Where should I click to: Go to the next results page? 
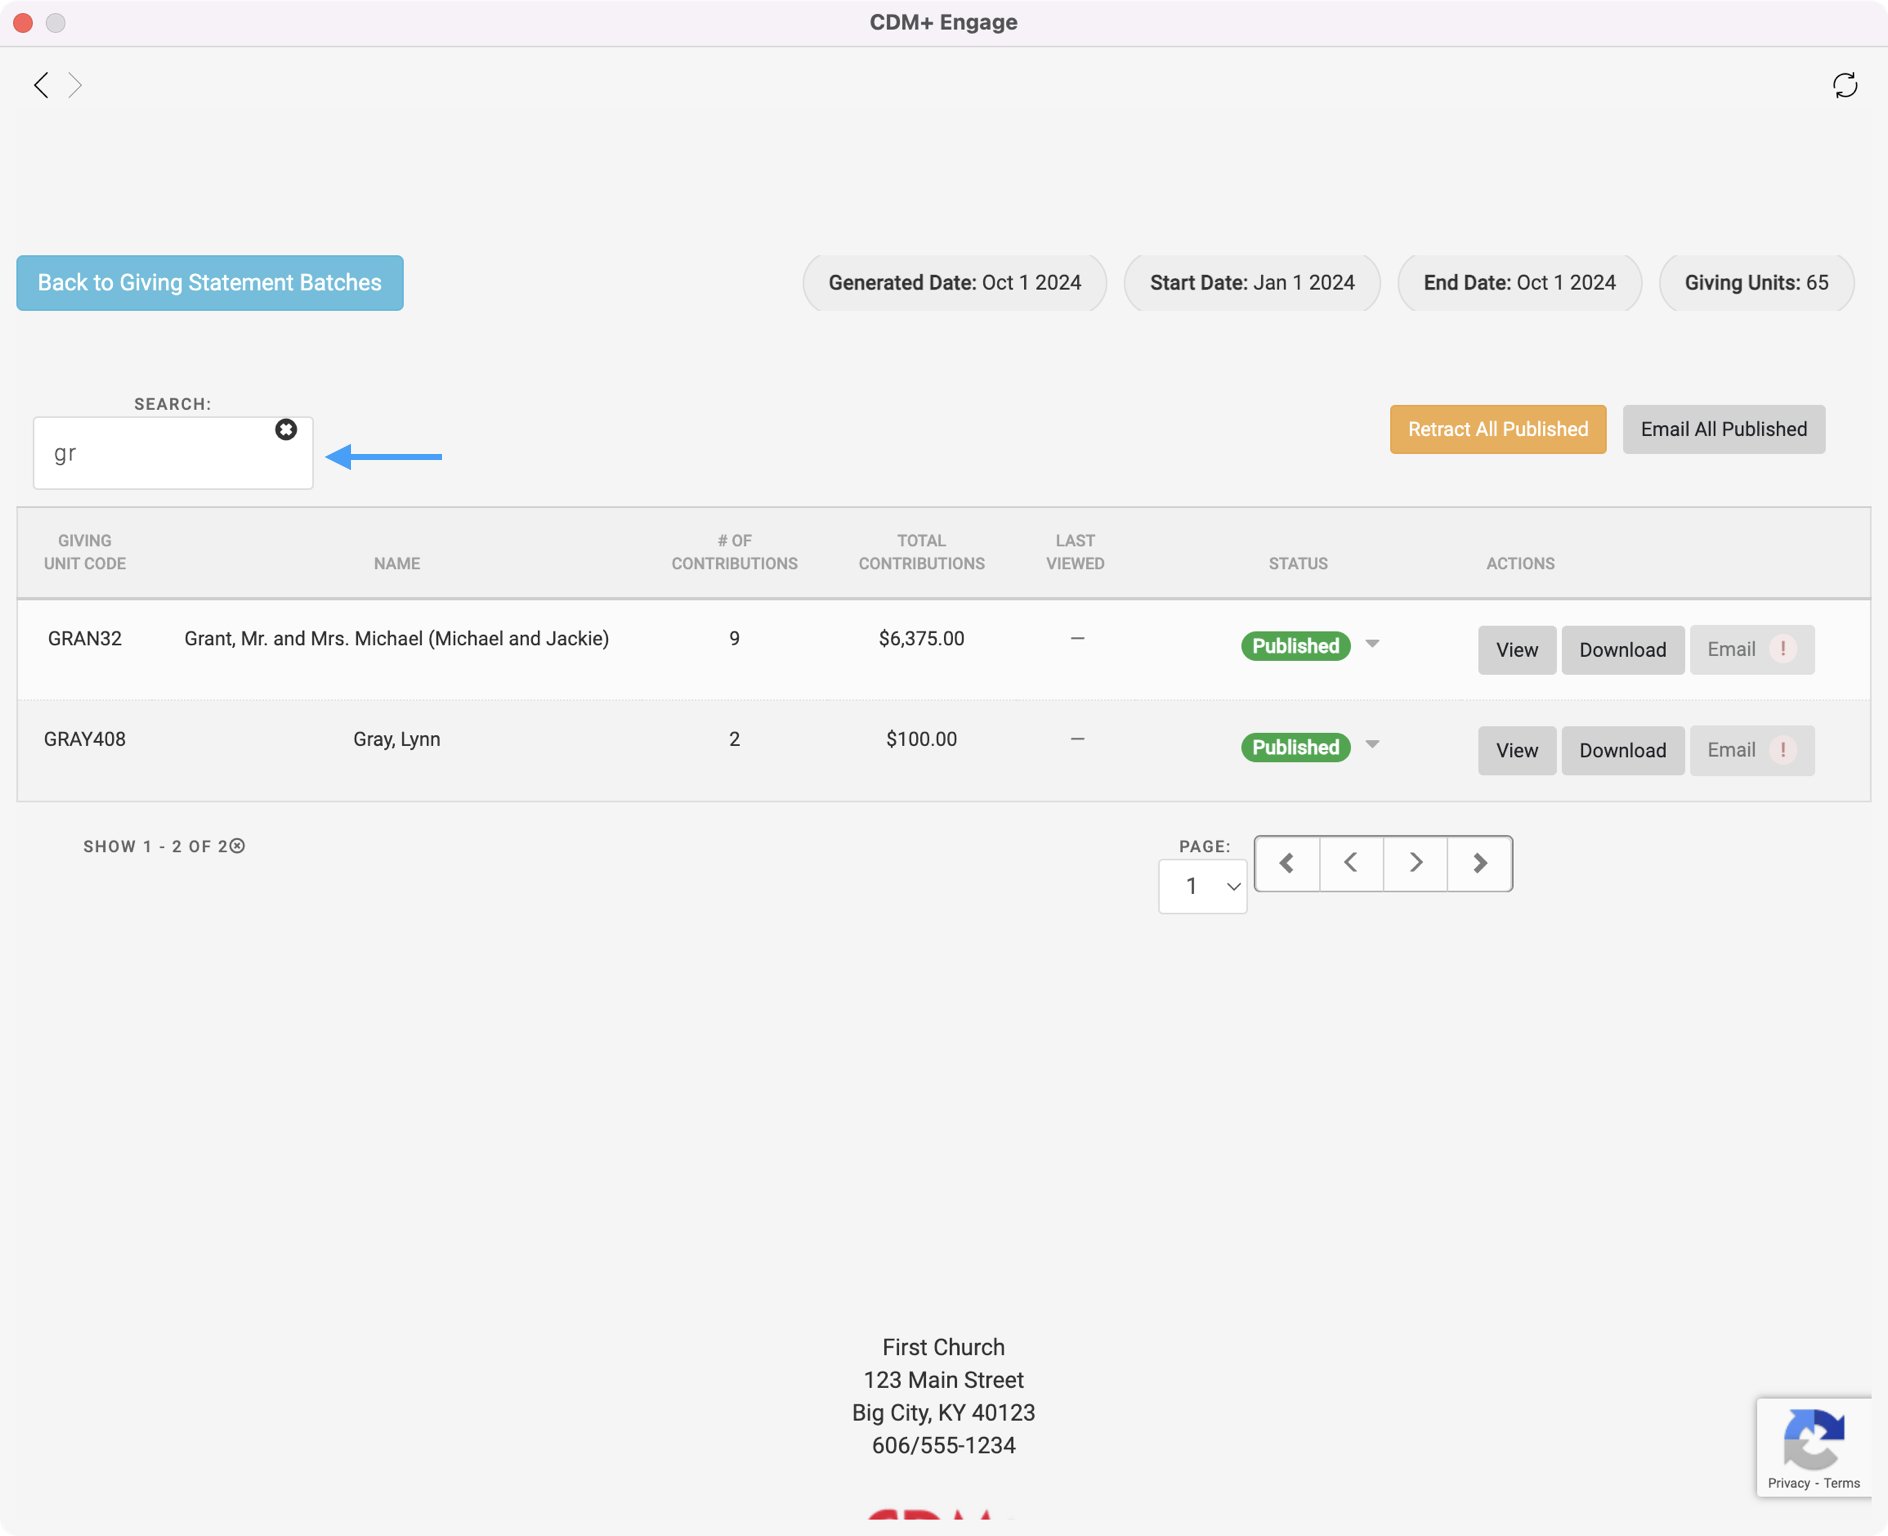[1415, 863]
